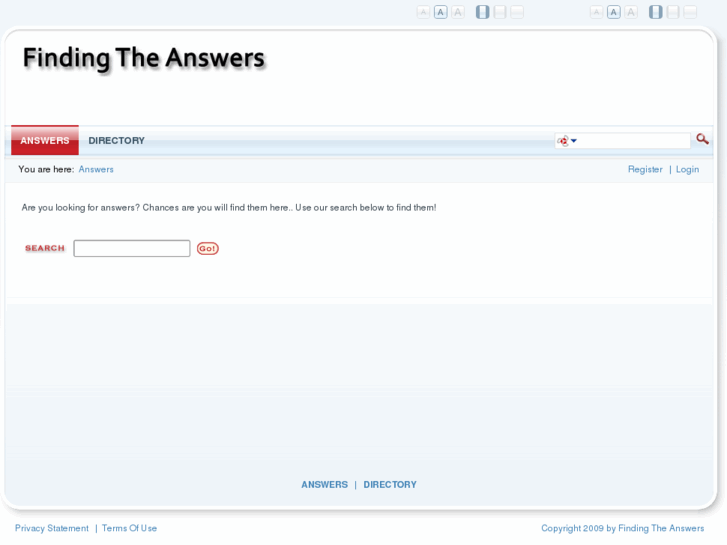The image size is (727, 545).
Task: Open the Login link
Action: pyautogui.click(x=687, y=169)
